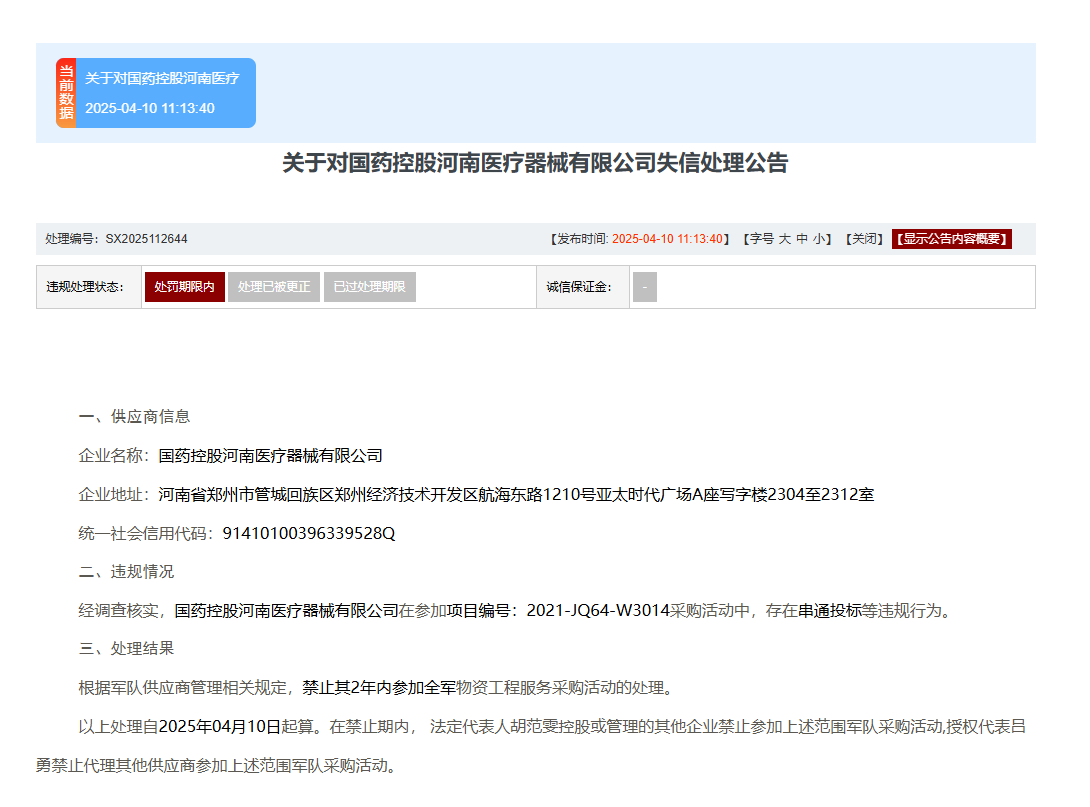Viewport: 1090px width, 807px height.
Task: Select medium font size 中
Action: point(802,239)
